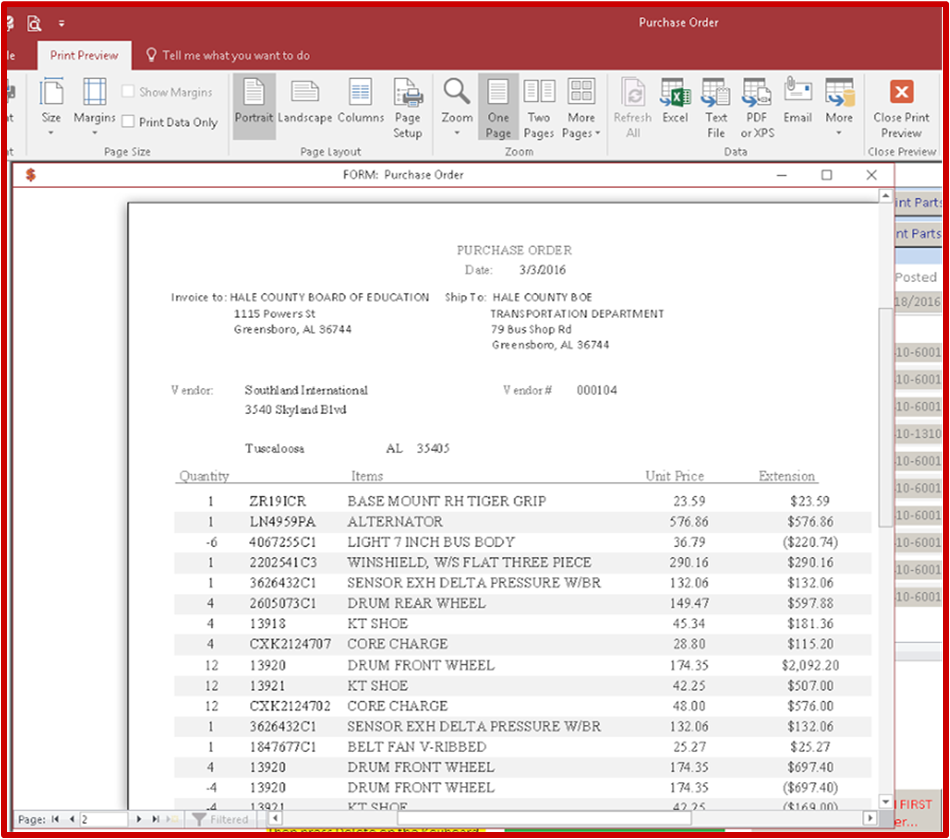Click the Posted label in background form
Image resolution: width=950 pixels, height=839 pixels.
(915, 277)
